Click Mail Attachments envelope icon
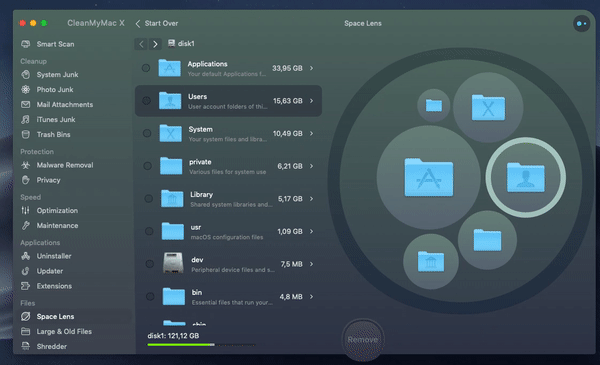This screenshot has width=600, height=365. click(x=26, y=104)
